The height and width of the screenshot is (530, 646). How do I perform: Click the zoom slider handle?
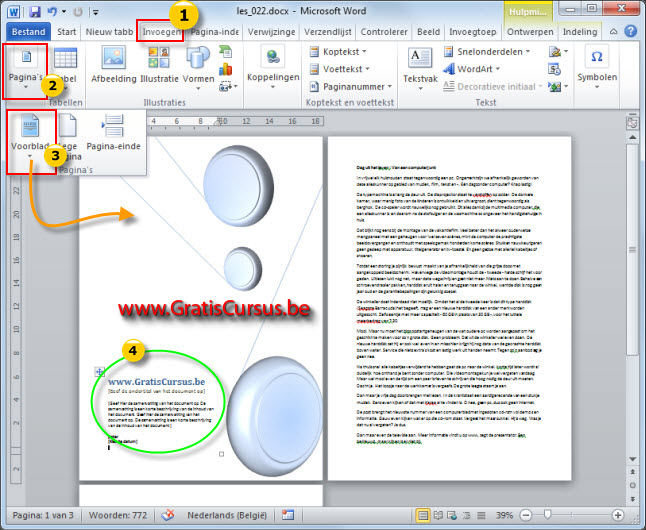pyautogui.click(x=547, y=514)
